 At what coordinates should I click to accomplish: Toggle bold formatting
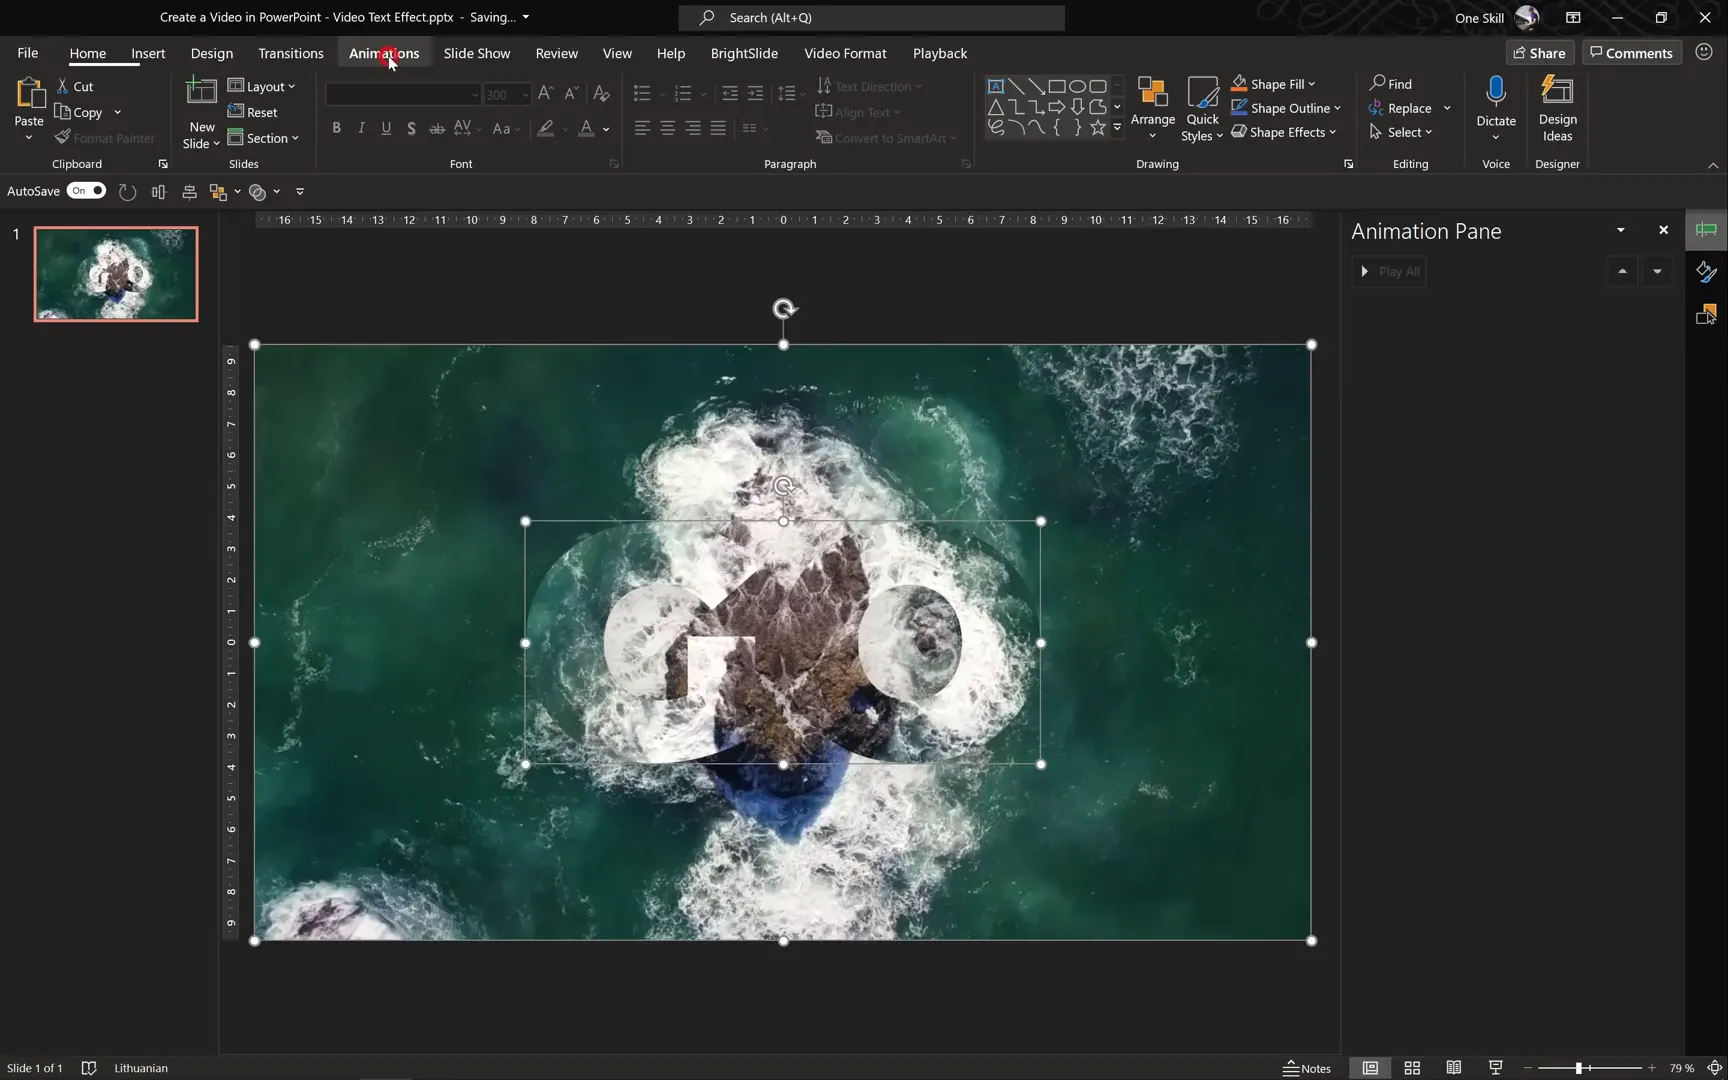coord(336,128)
